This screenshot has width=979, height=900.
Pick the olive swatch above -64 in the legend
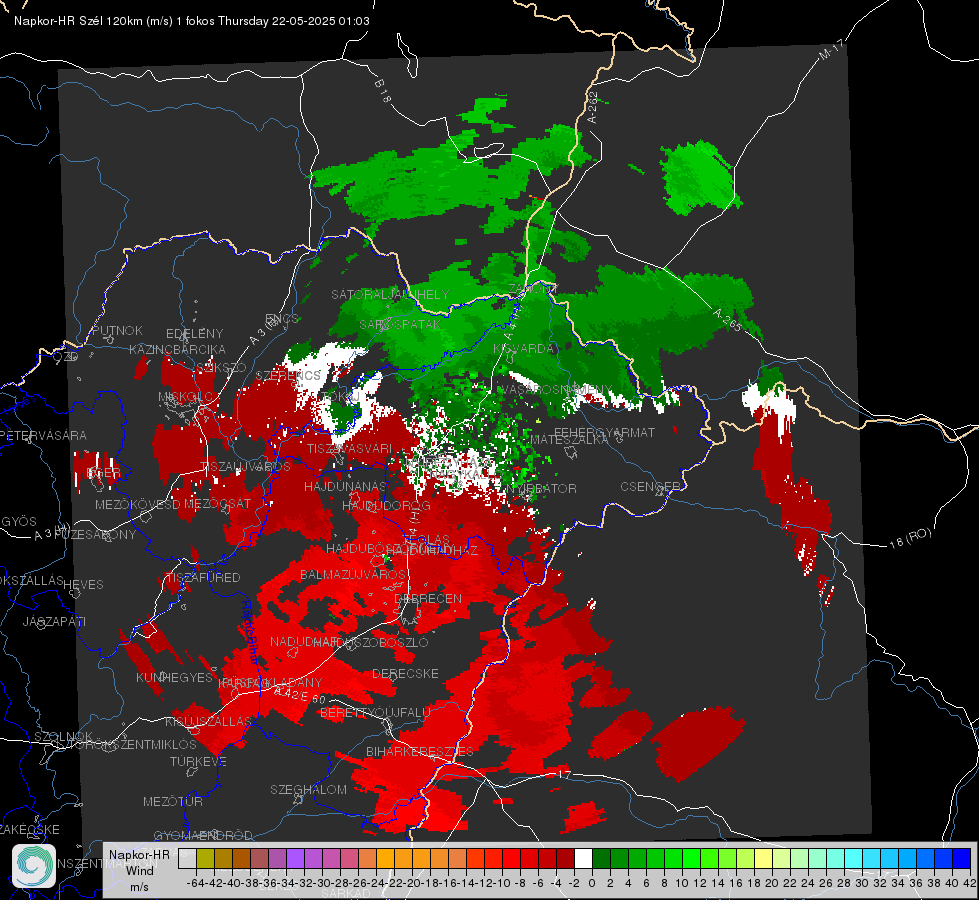[205, 858]
